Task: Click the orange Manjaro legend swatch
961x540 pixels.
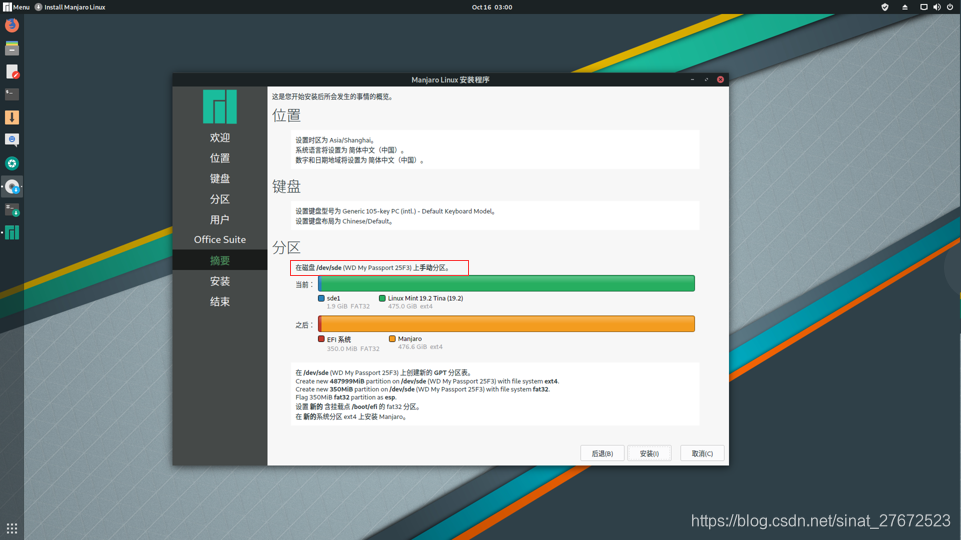Action: point(392,339)
